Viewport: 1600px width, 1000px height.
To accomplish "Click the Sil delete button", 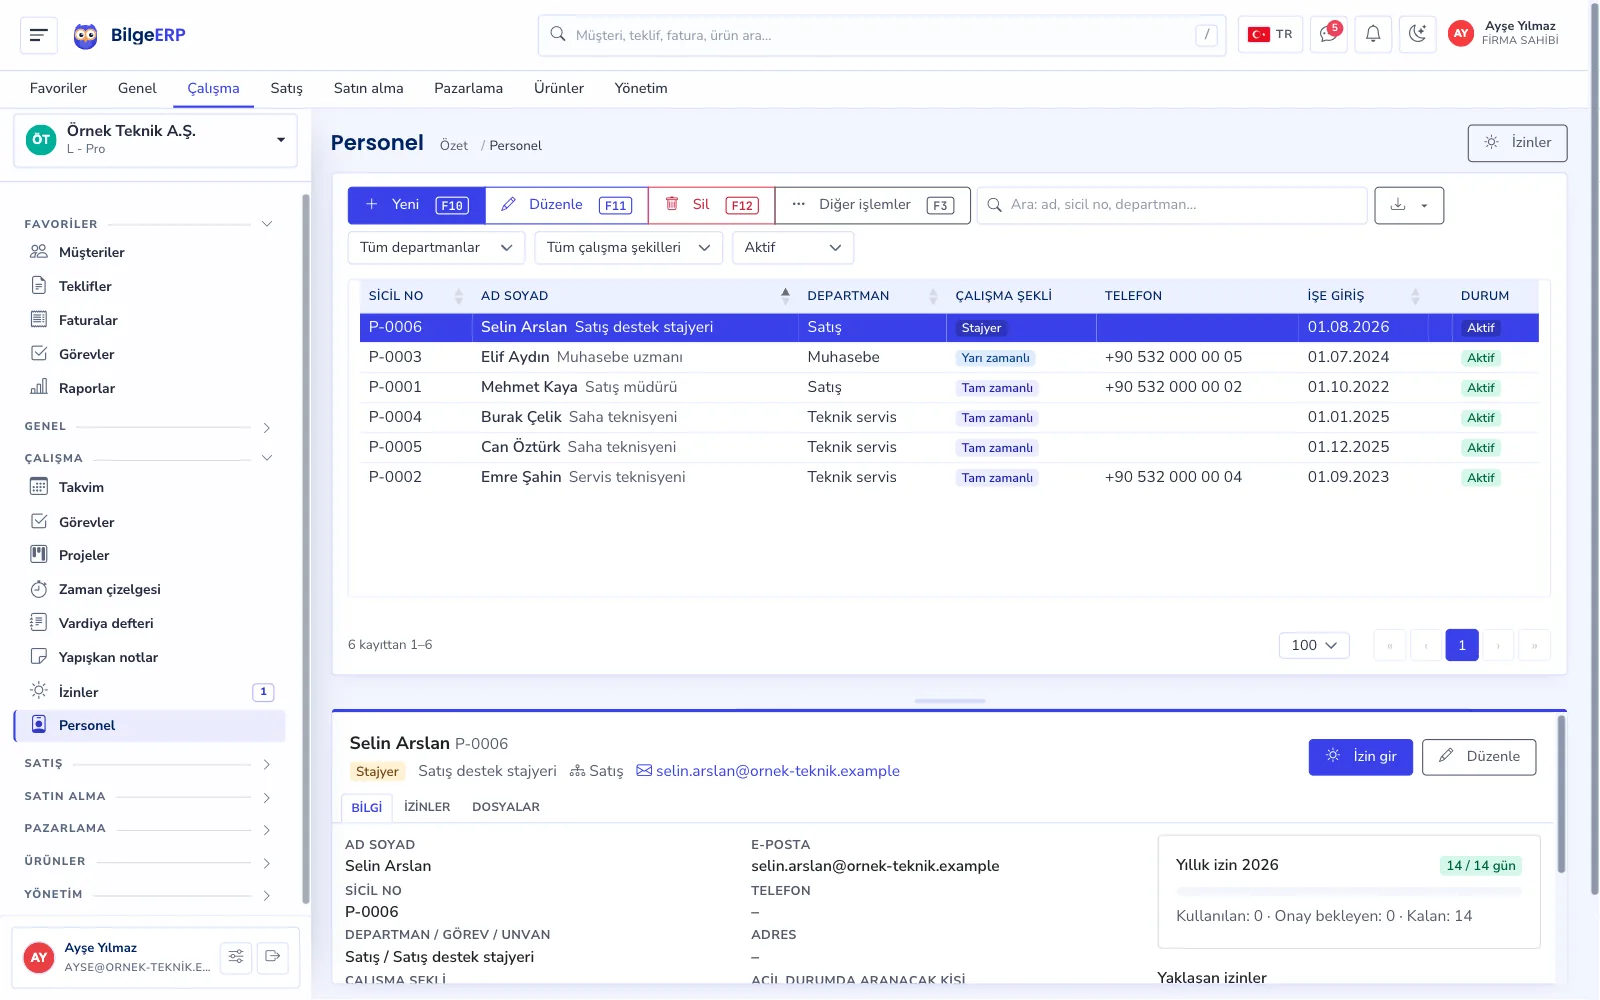I will [711, 205].
